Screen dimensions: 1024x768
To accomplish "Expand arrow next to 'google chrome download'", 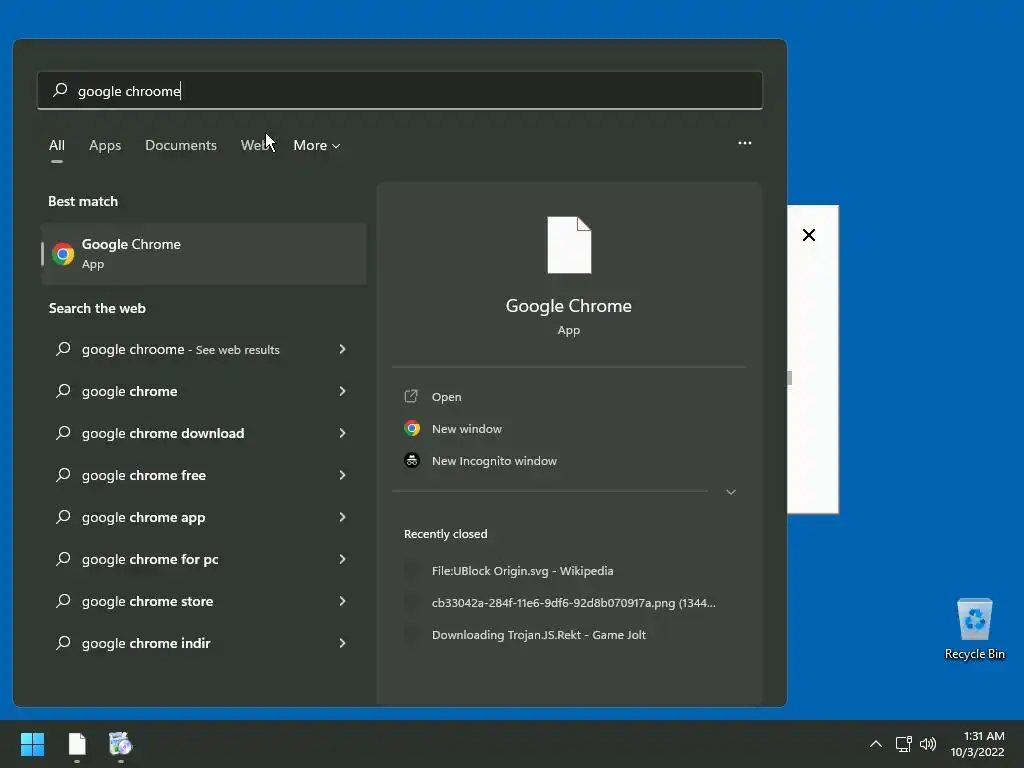I will point(342,433).
